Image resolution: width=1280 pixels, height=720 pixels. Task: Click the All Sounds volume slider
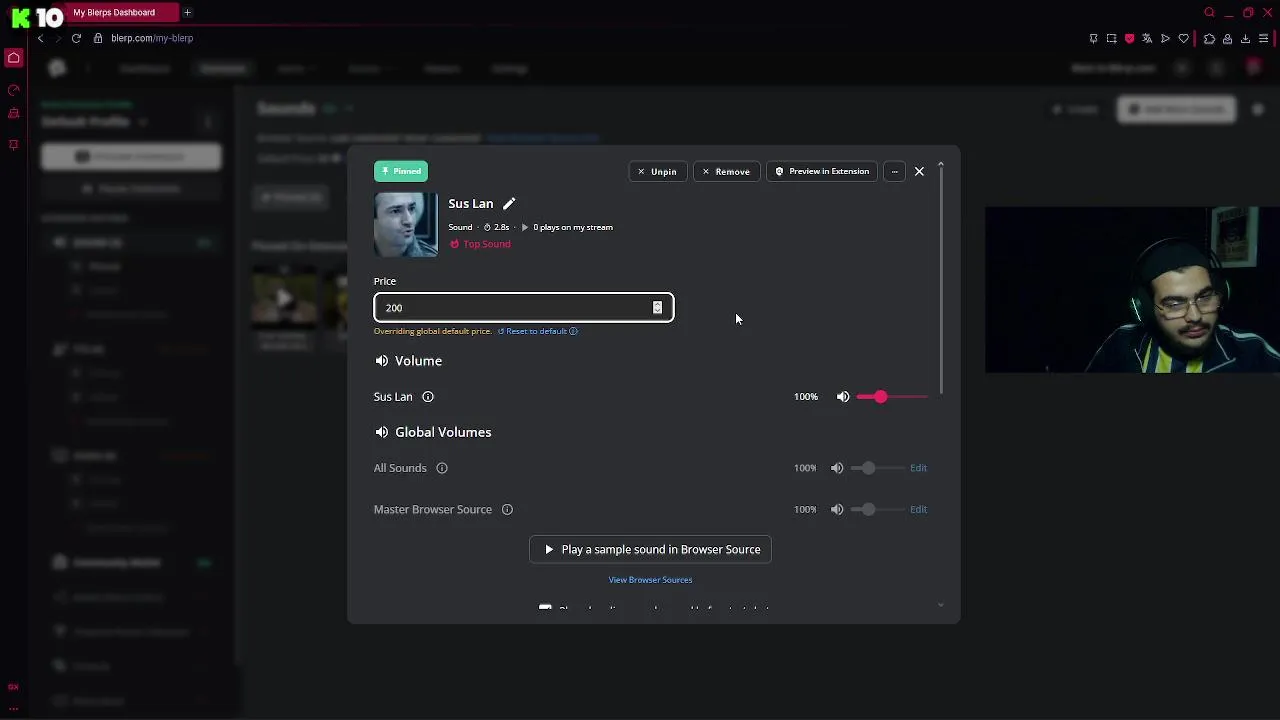click(876, 468)
